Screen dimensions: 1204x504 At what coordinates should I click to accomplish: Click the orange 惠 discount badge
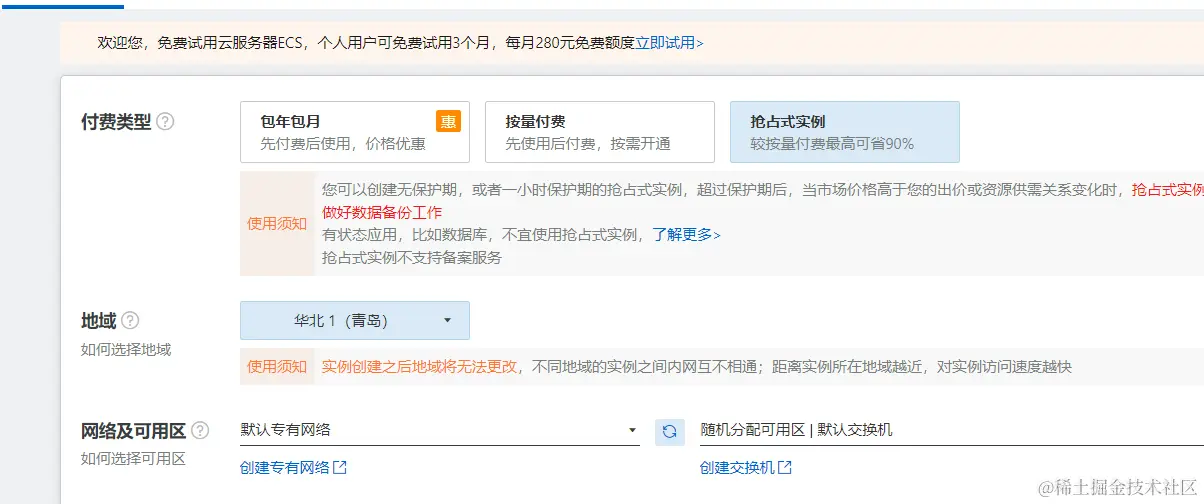(x=448, y=121)
